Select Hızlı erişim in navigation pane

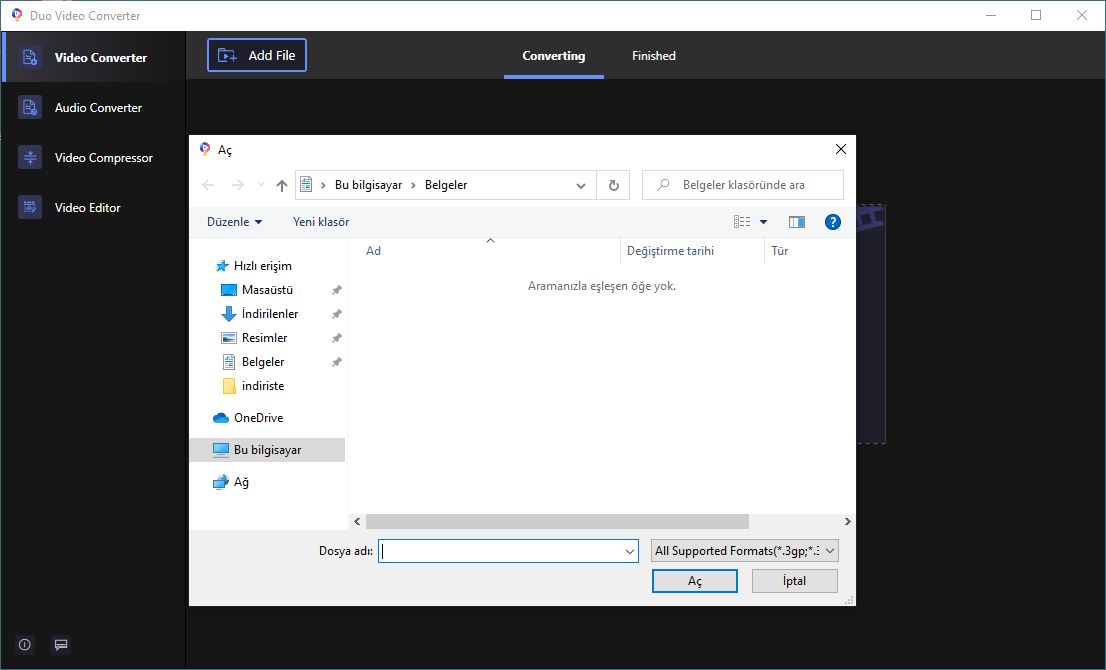tap(262, 266)
